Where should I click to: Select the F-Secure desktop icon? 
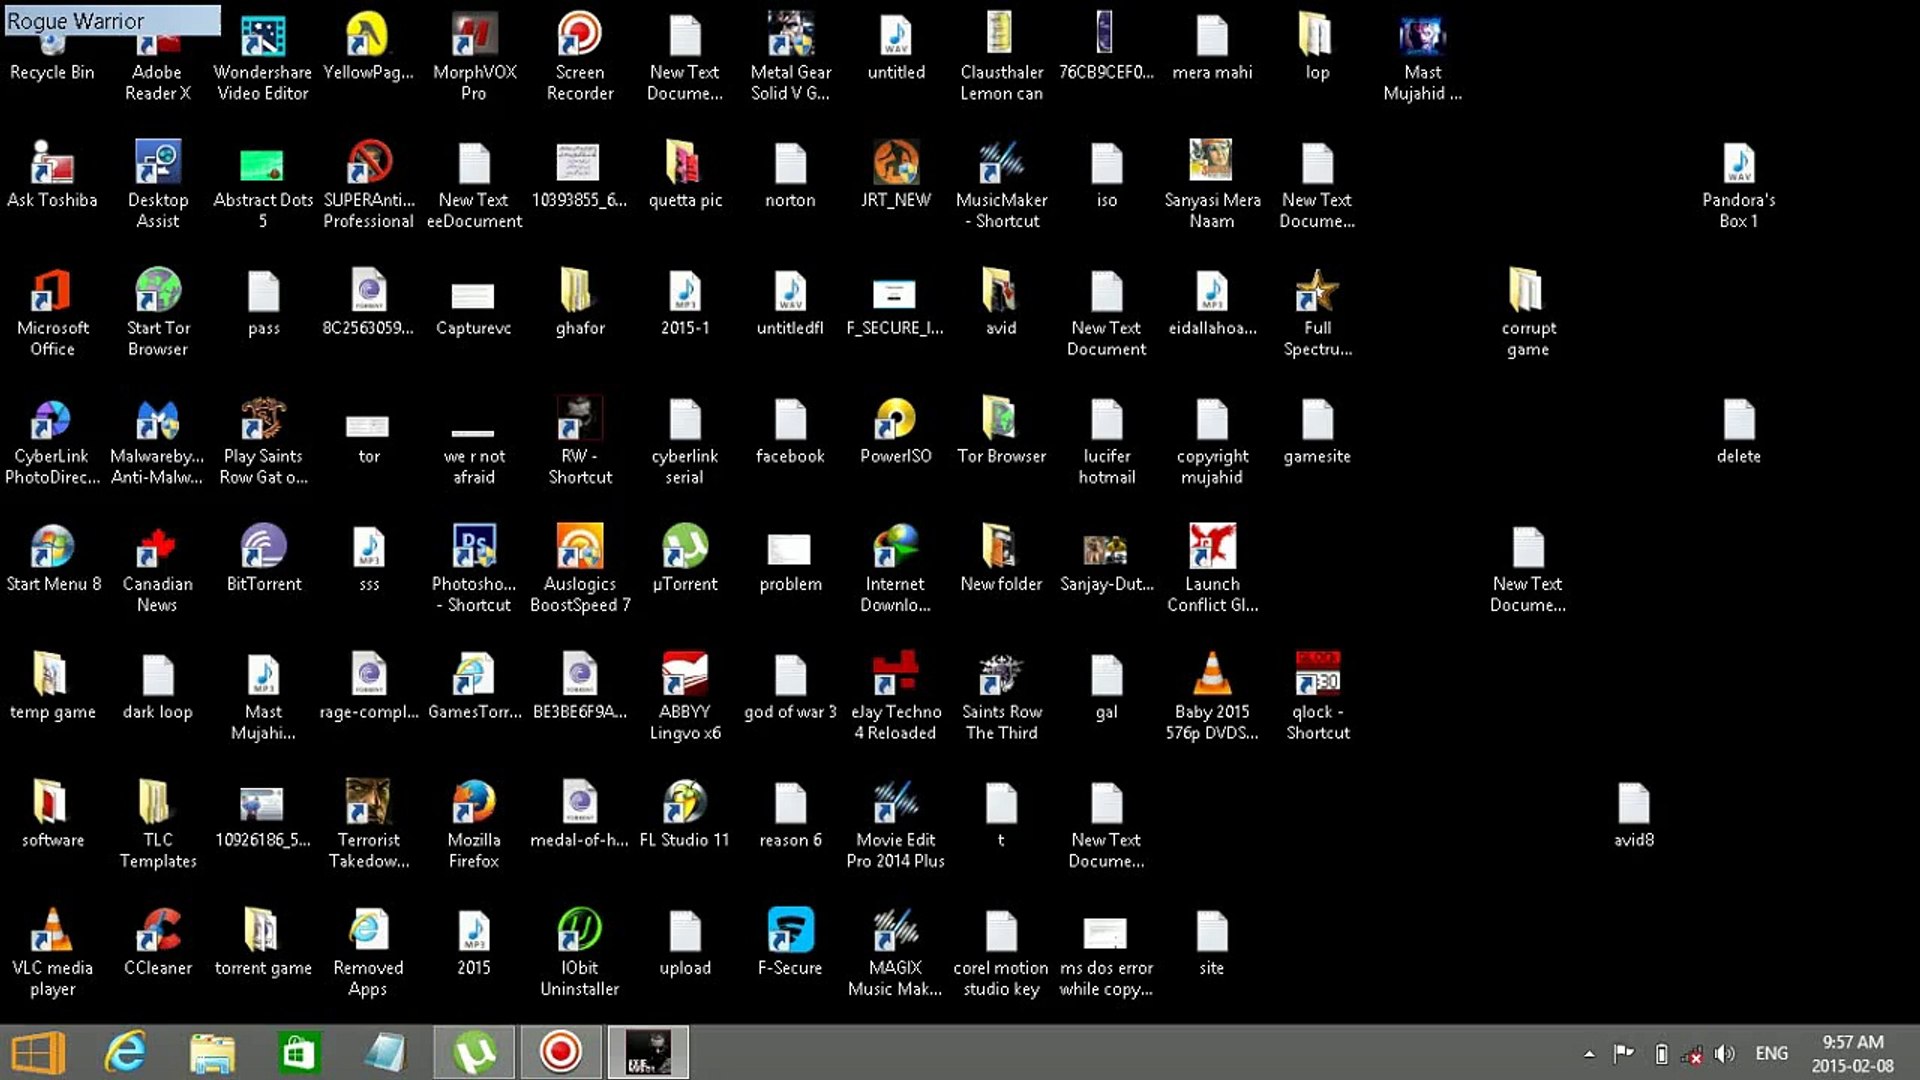790,944
